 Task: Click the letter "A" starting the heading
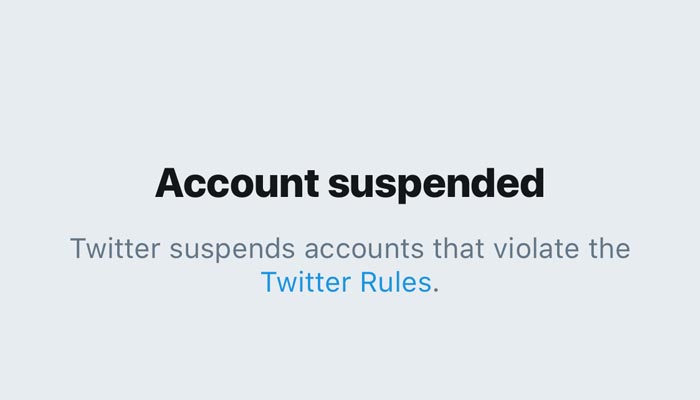pyautogui.click(x=170, y=184)
